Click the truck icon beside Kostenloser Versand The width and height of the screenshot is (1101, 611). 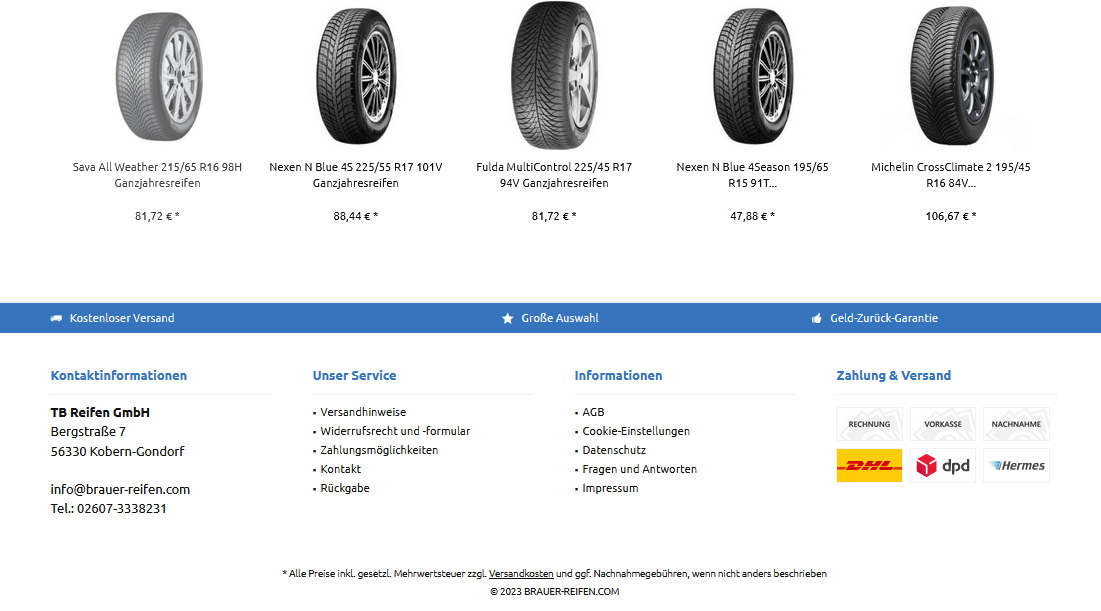(x=56, y=318)
